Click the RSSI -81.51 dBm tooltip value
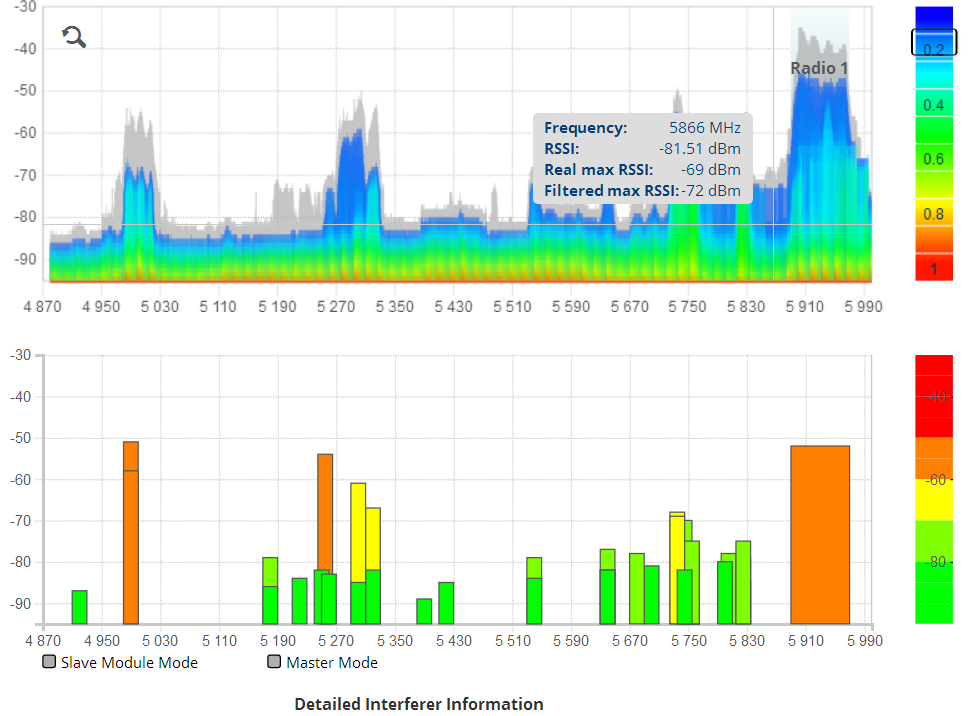The height and width of the screenshot is (716, 974). click(699, 149)
